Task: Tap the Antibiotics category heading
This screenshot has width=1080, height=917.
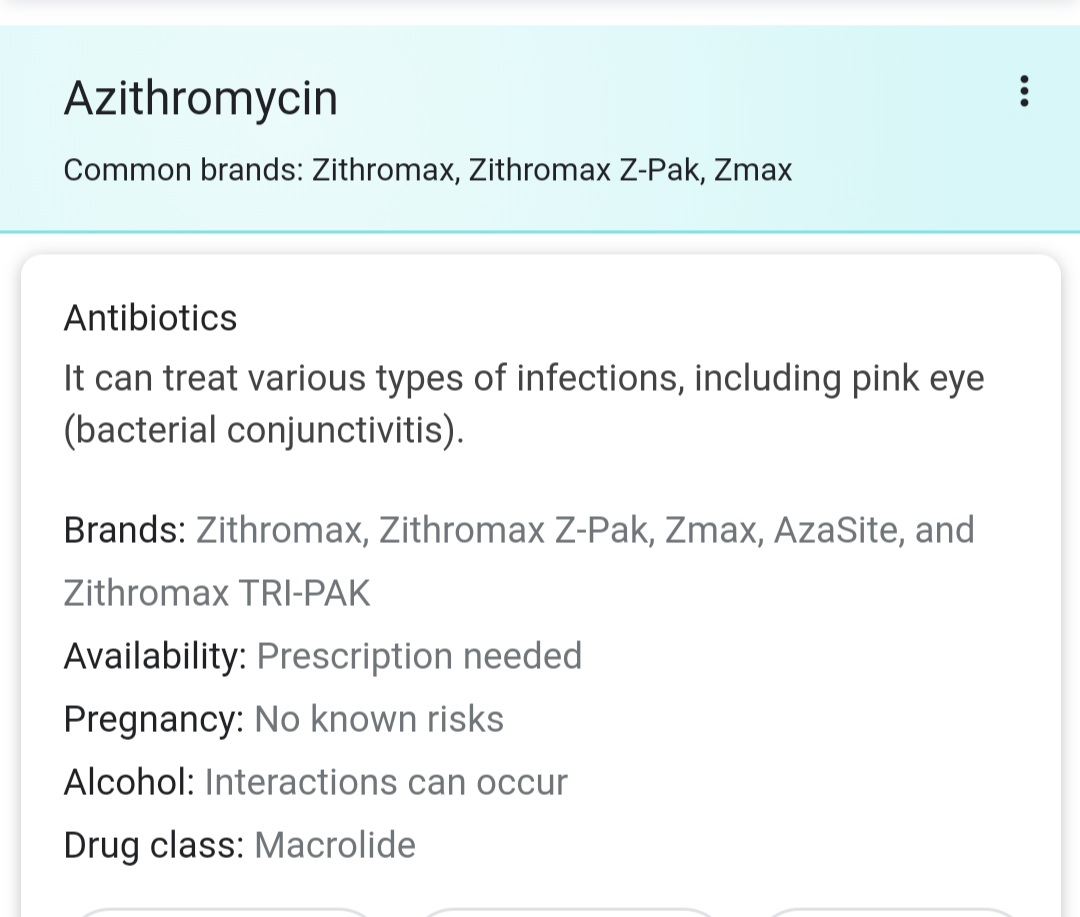Action: (x=150, y=318)
